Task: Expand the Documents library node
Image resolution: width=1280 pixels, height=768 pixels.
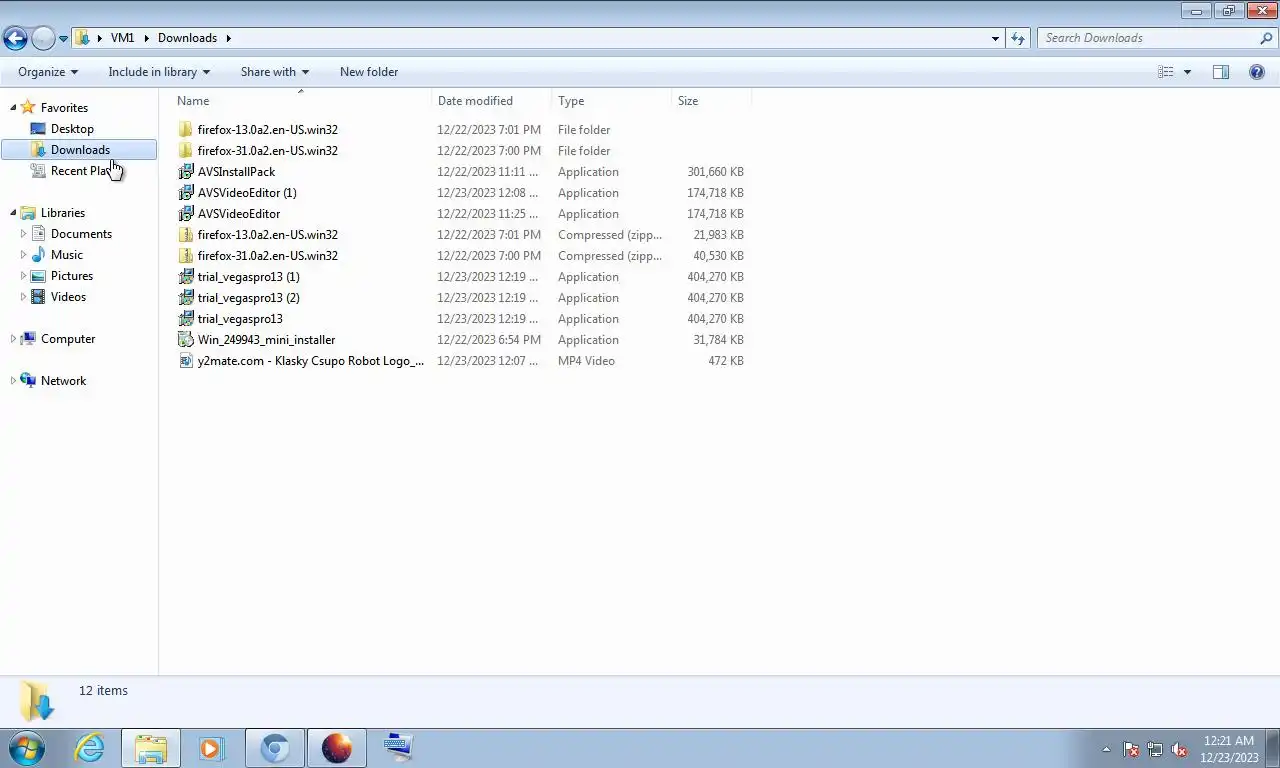Action: point(23,234)
